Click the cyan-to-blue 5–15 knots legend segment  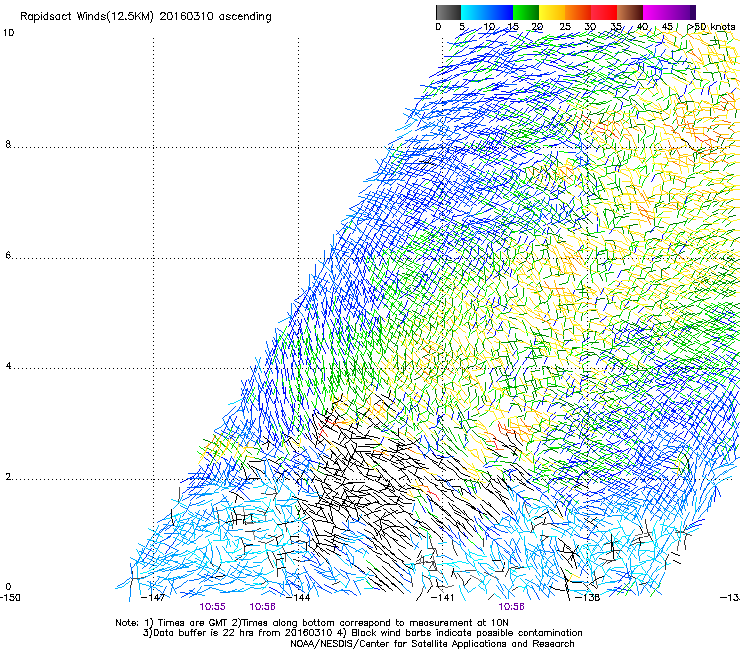point(487,12)
